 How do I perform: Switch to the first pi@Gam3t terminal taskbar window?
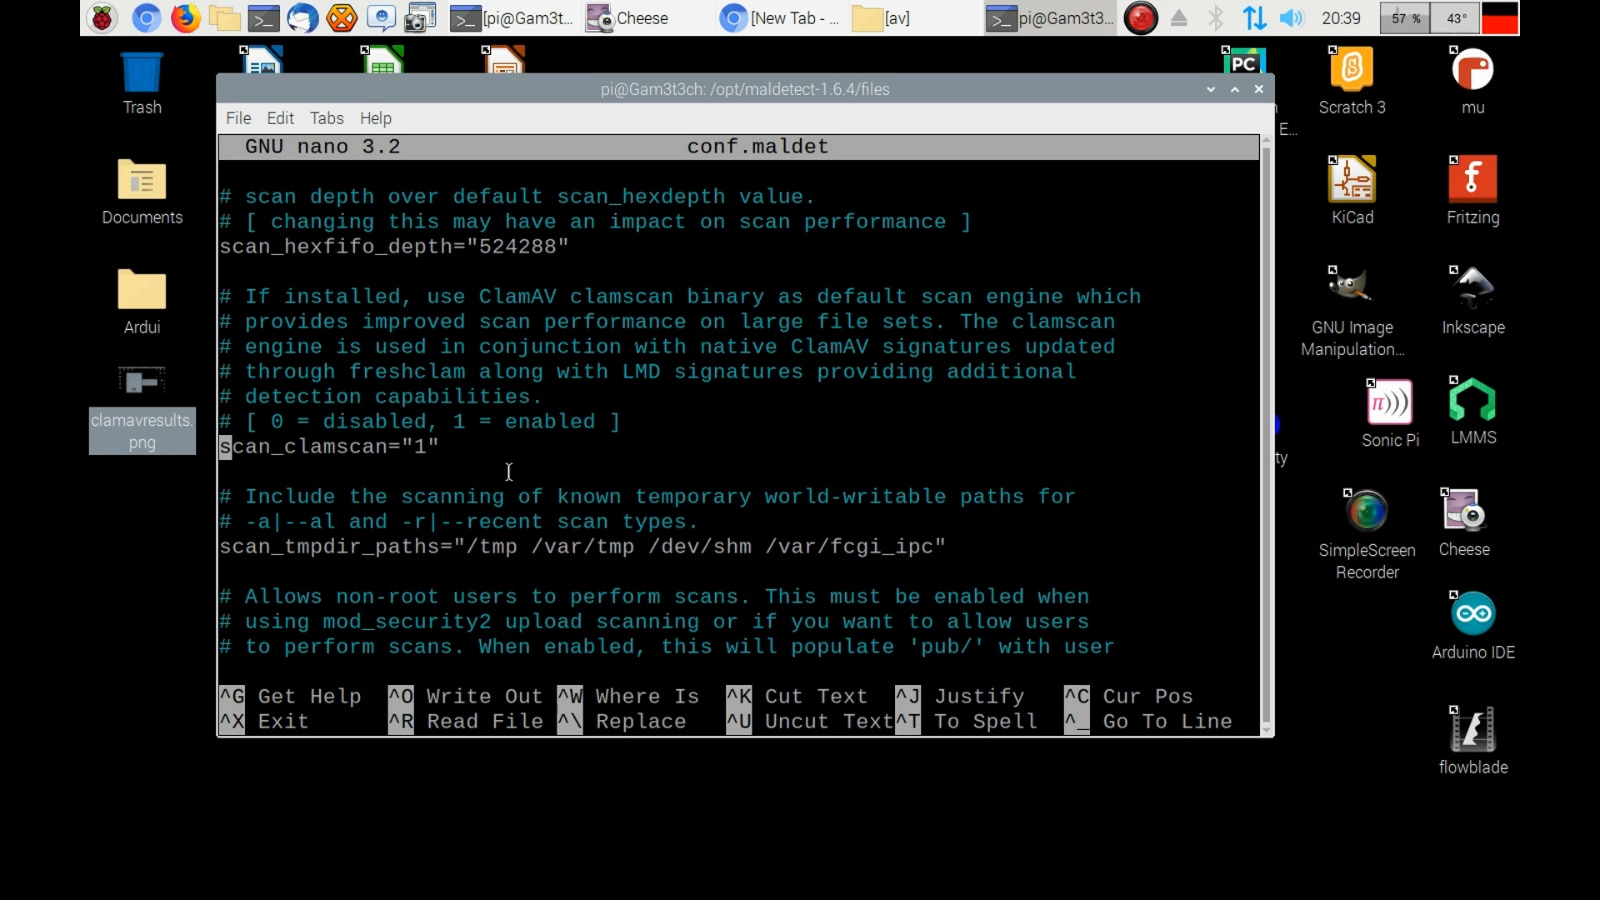tap(512, 18)
